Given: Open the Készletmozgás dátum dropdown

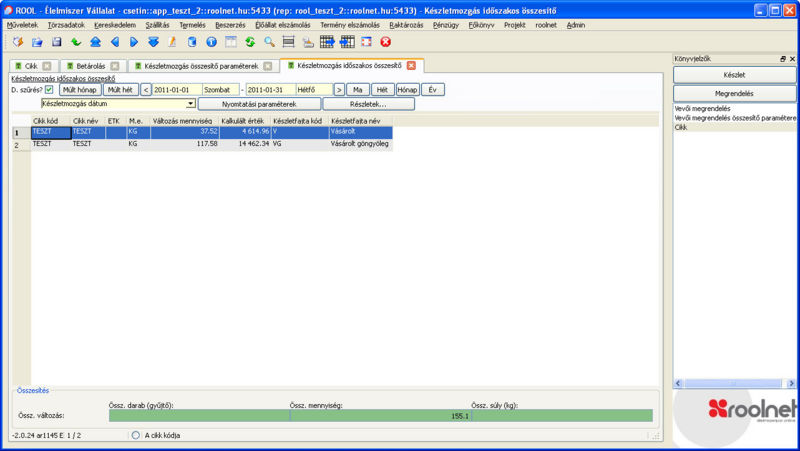Looking at the screenshot, I should tap(190, 103).
